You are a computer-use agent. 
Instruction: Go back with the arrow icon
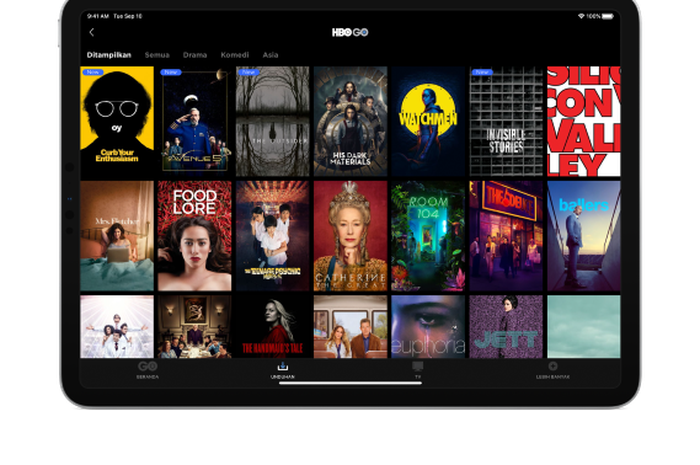[92, 32]
